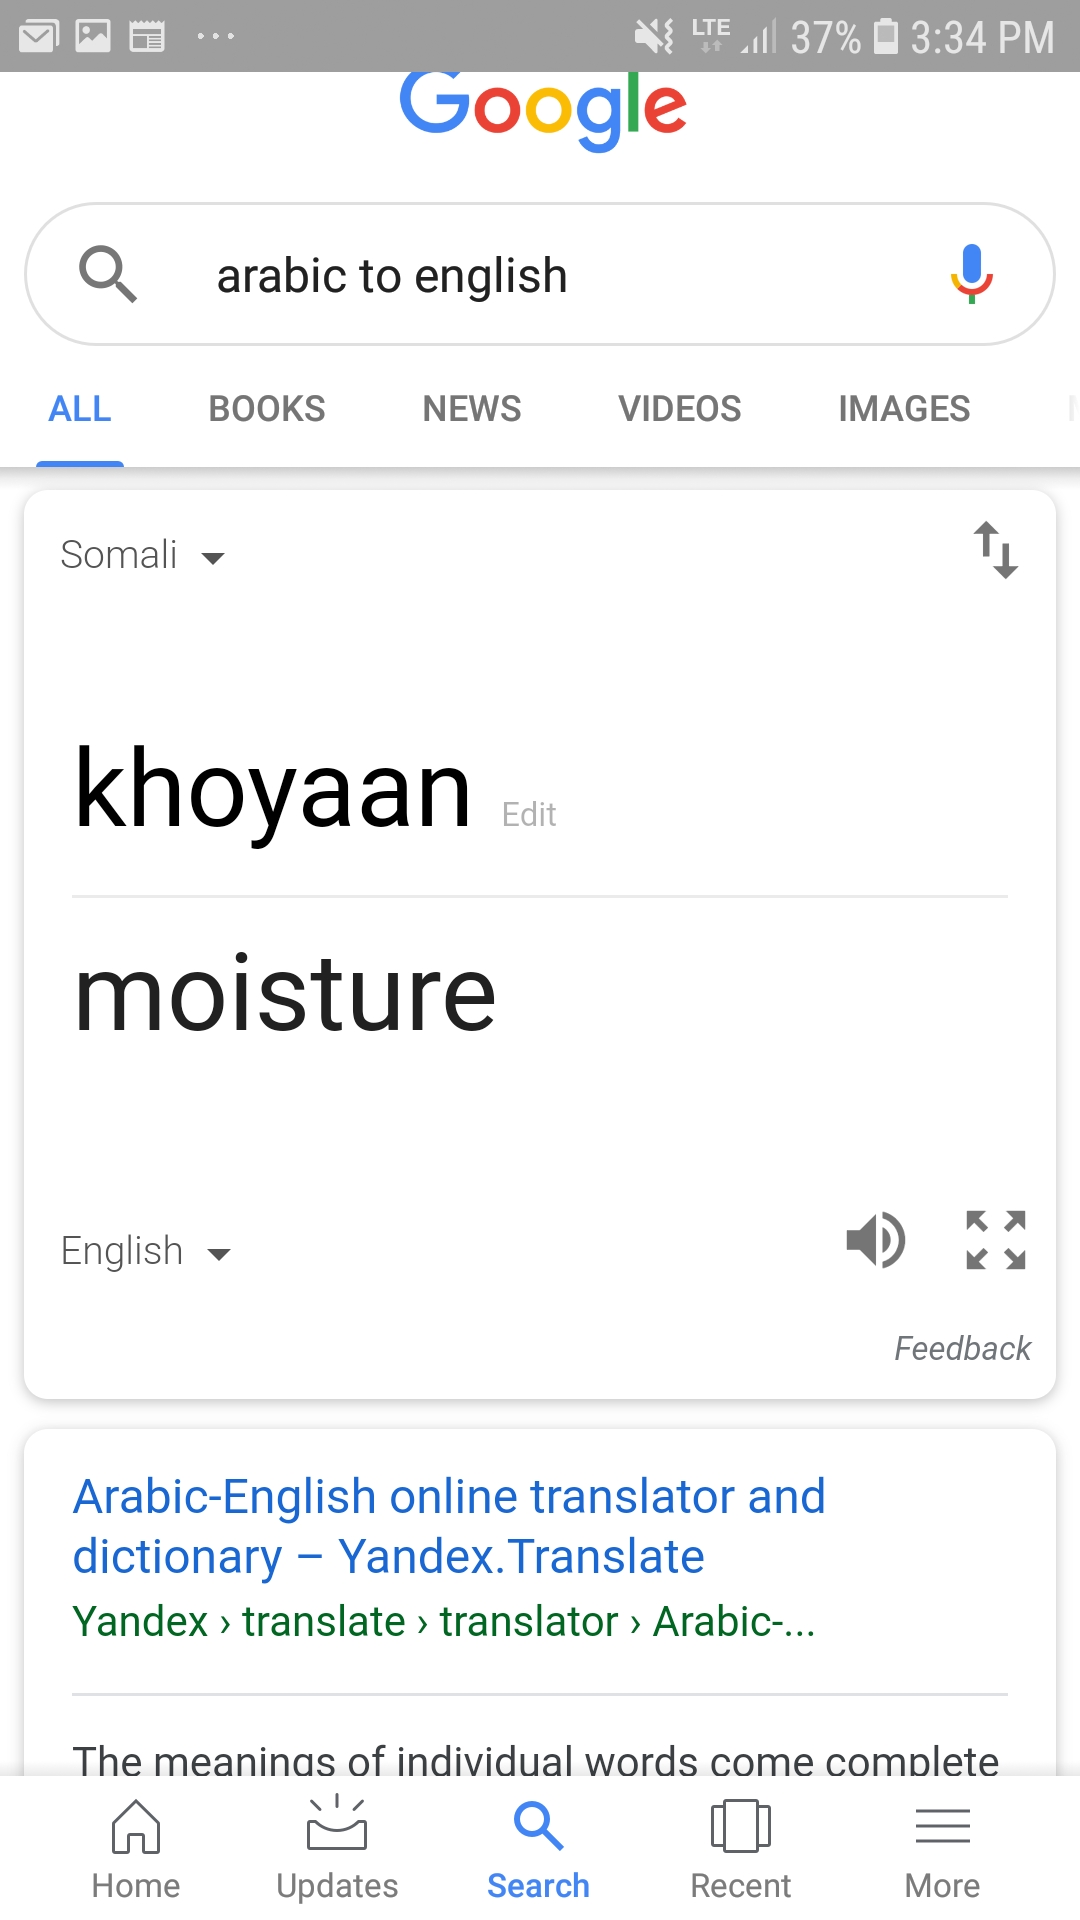The image size is (1080, 1920).
Task: Tap the 'arabic to english' search field
Action: [540, 275]
